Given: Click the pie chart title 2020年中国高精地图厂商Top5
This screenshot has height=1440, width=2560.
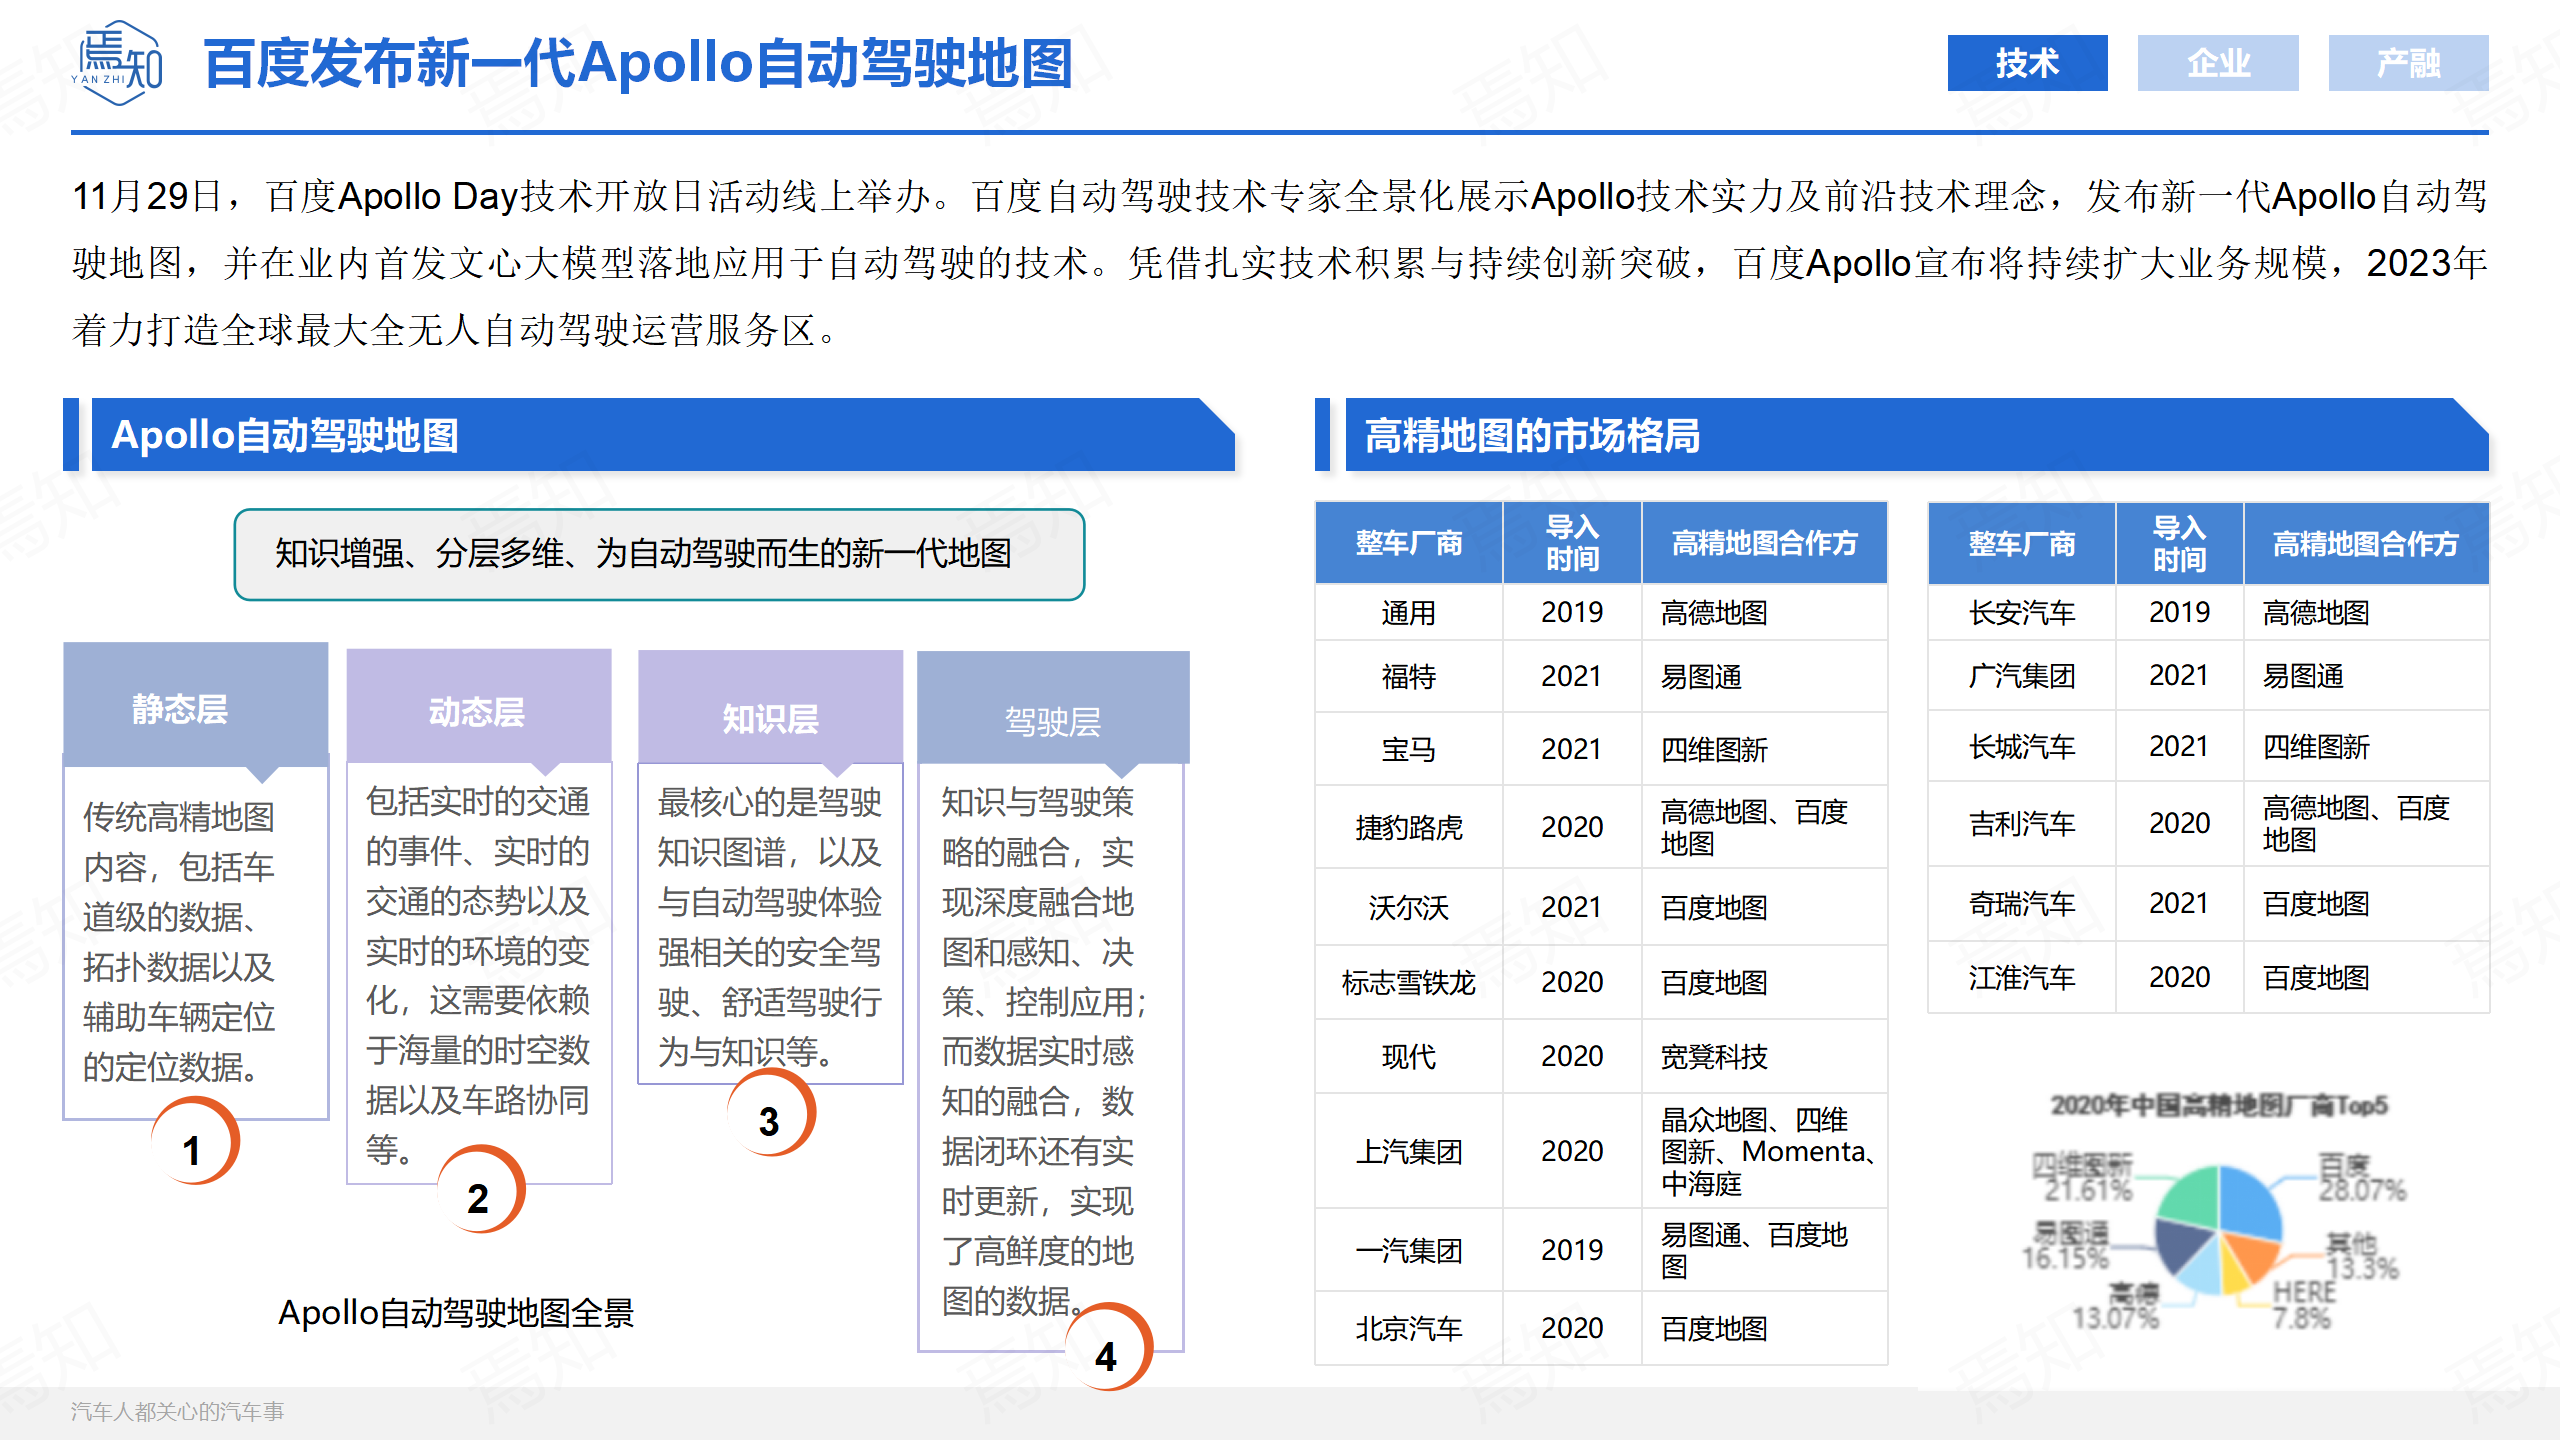Looking at the screenshot, I should click(x=2219, y=1105).
